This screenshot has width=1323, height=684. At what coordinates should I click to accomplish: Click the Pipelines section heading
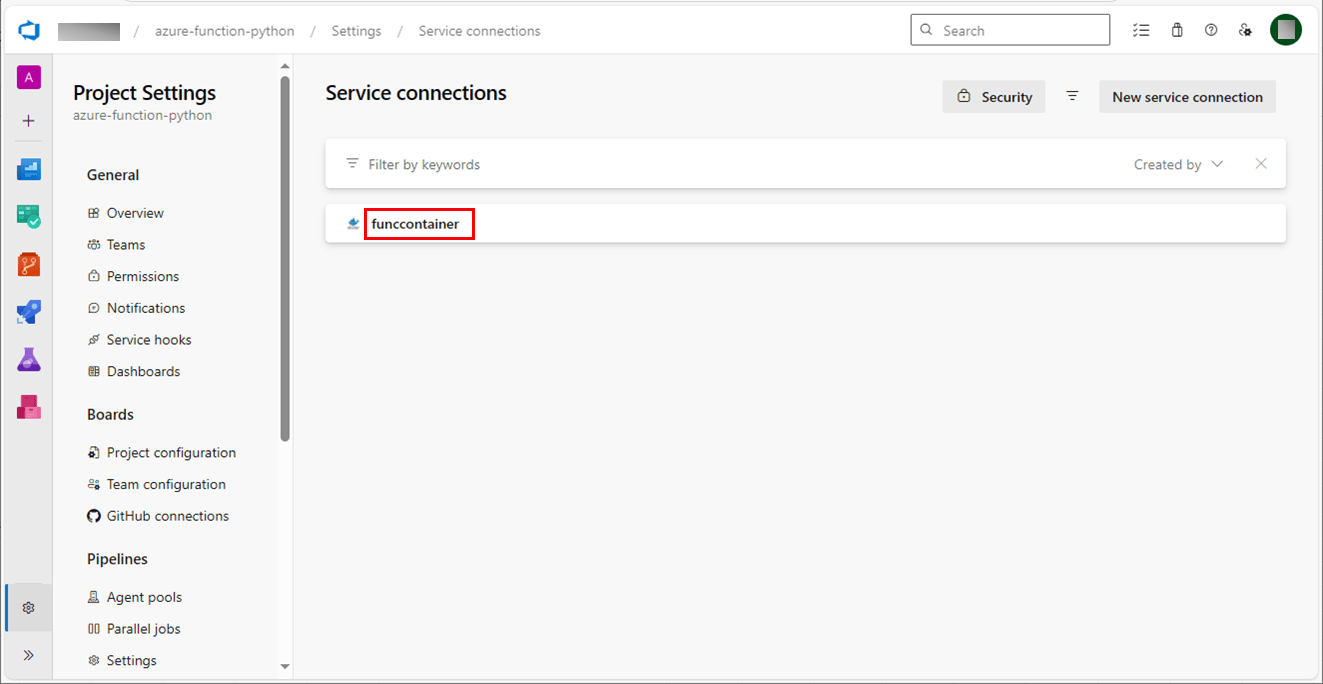point(117,559)
